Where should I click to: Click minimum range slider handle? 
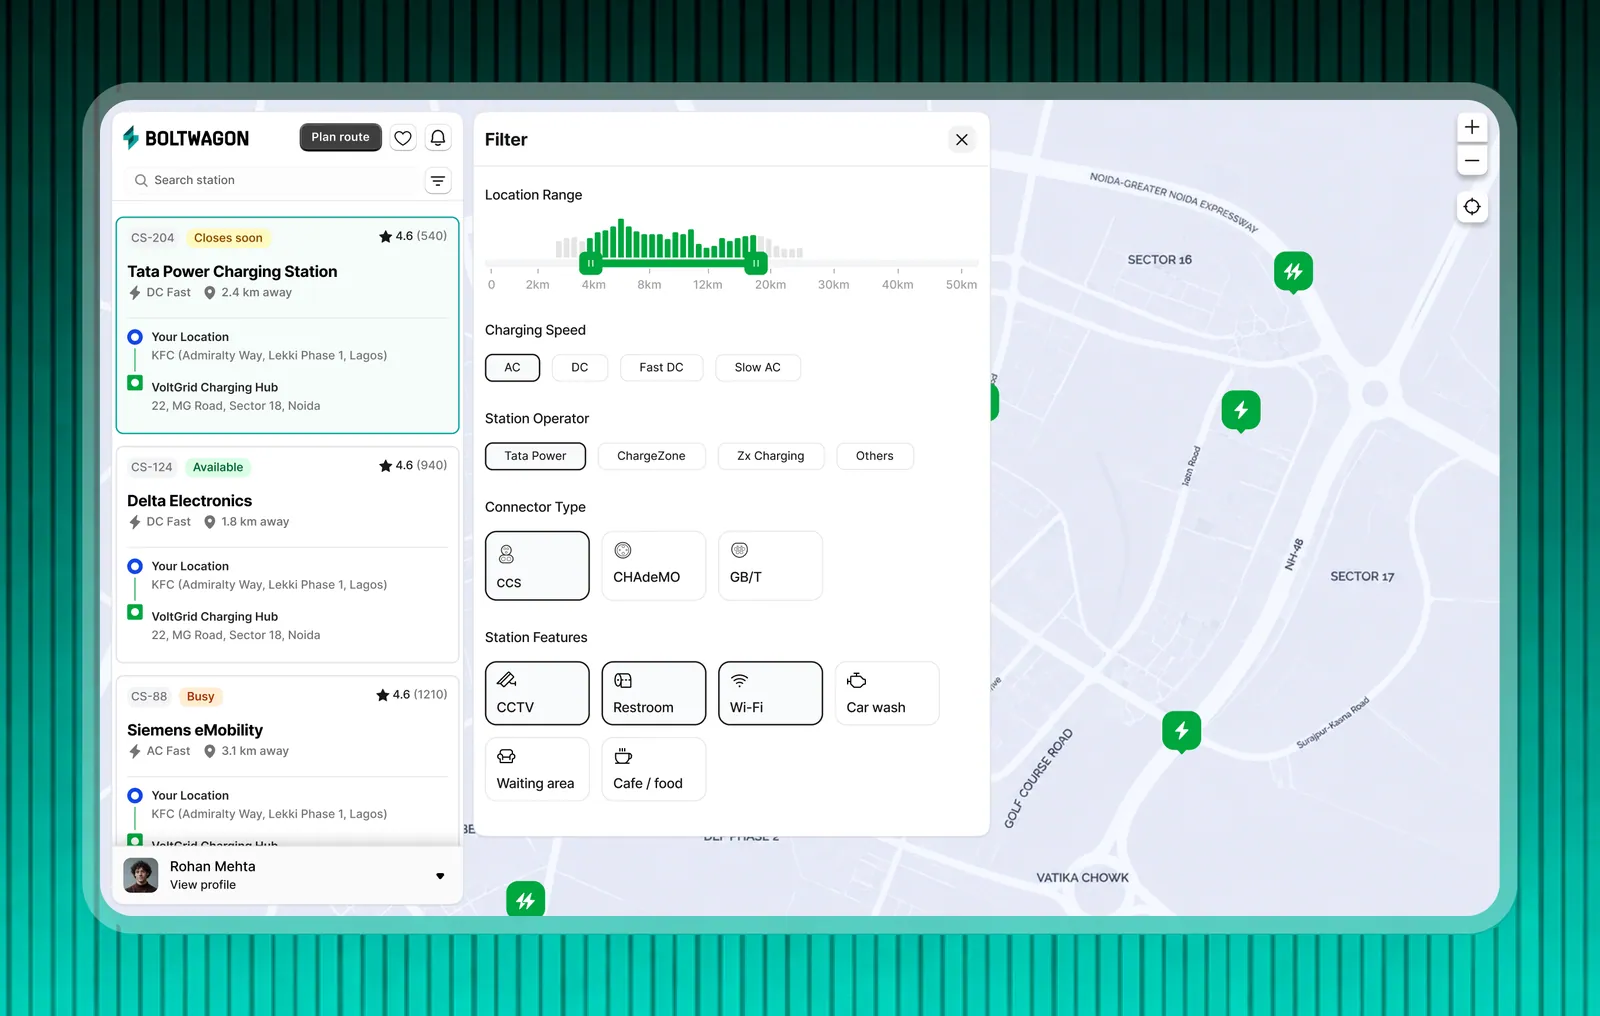coord(591,264)
